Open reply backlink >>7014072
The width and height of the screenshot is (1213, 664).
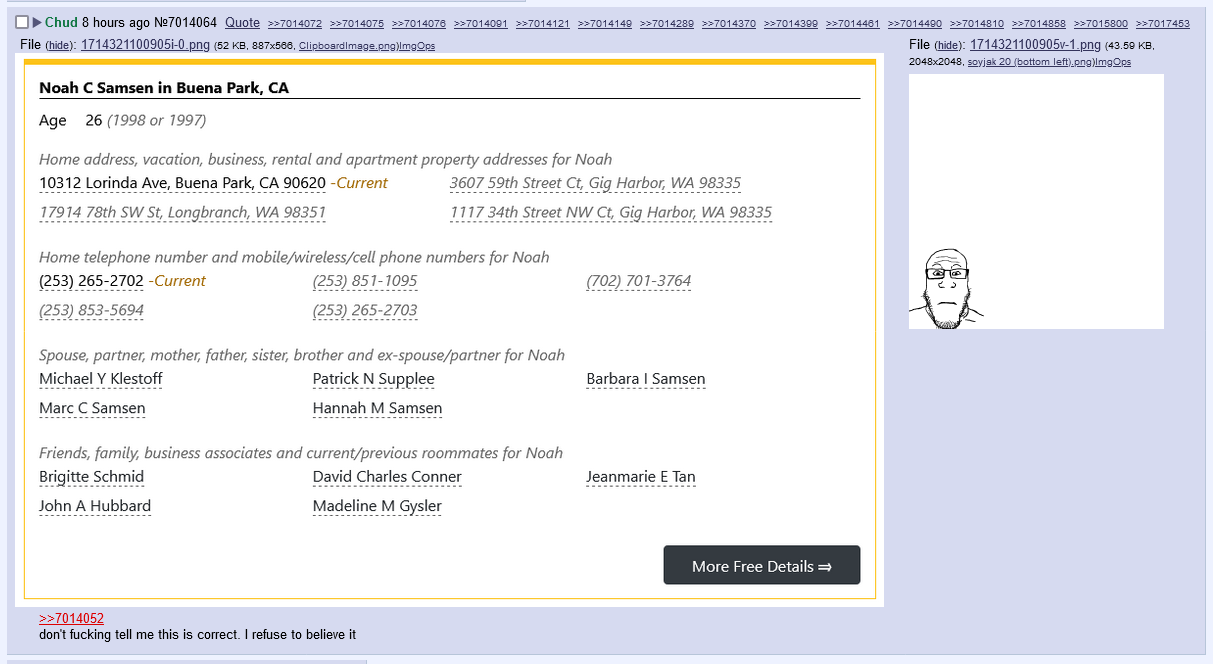295,23
